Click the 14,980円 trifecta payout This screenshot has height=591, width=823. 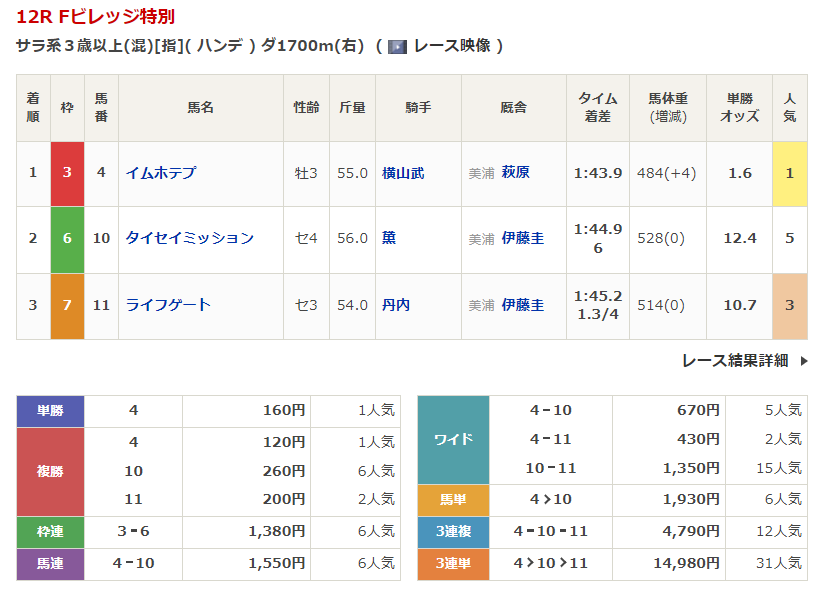click(x=686, y=564)
